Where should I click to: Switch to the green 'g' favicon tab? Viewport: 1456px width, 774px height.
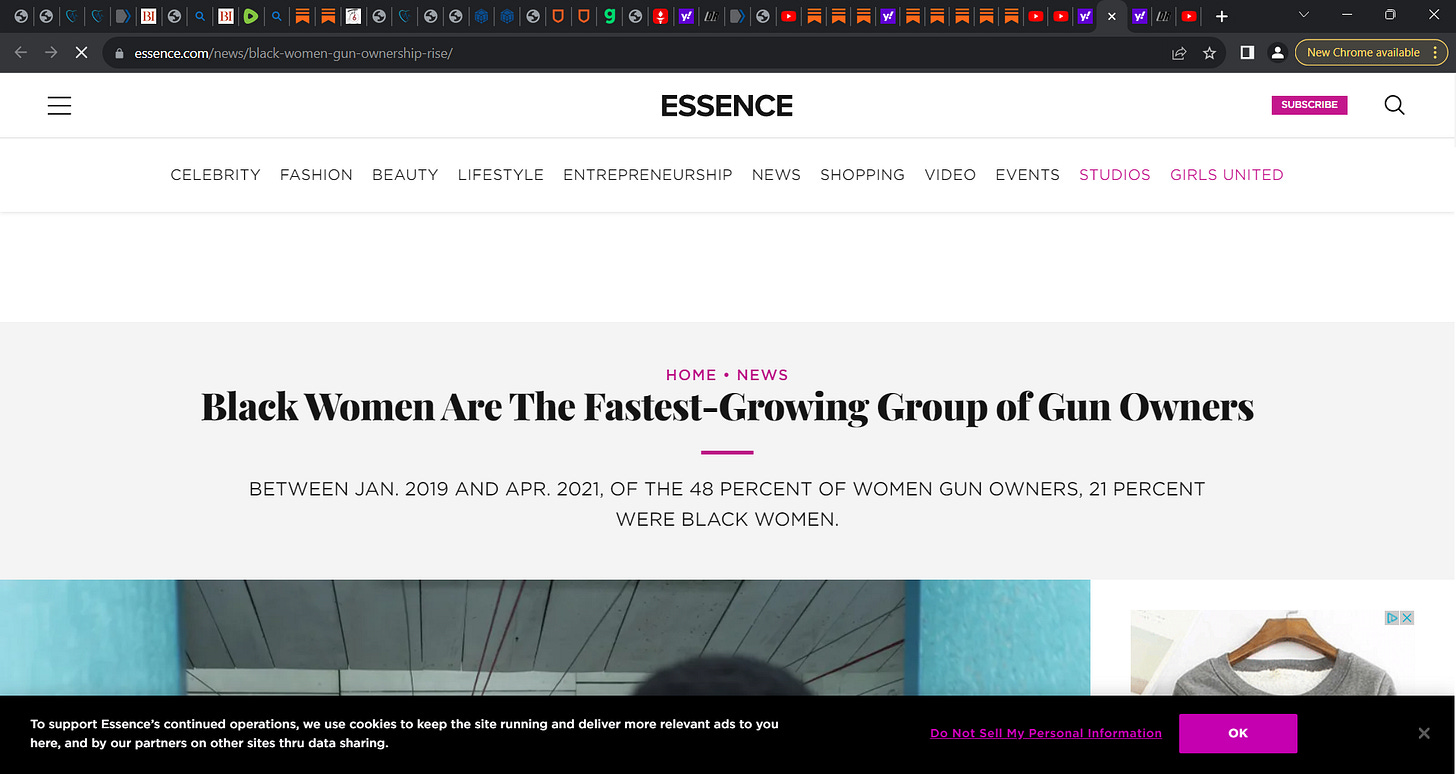click(x=609, y=16)
